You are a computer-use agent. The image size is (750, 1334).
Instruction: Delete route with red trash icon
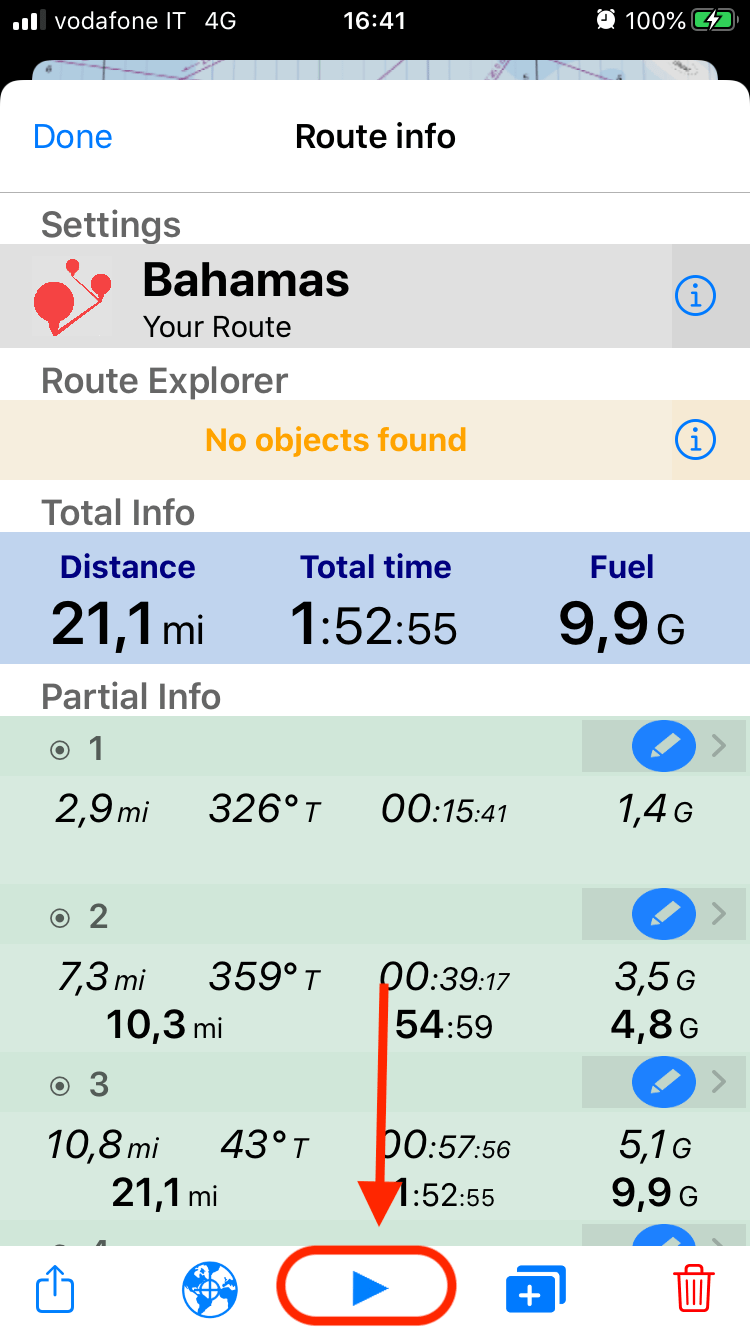(694, 1289)
